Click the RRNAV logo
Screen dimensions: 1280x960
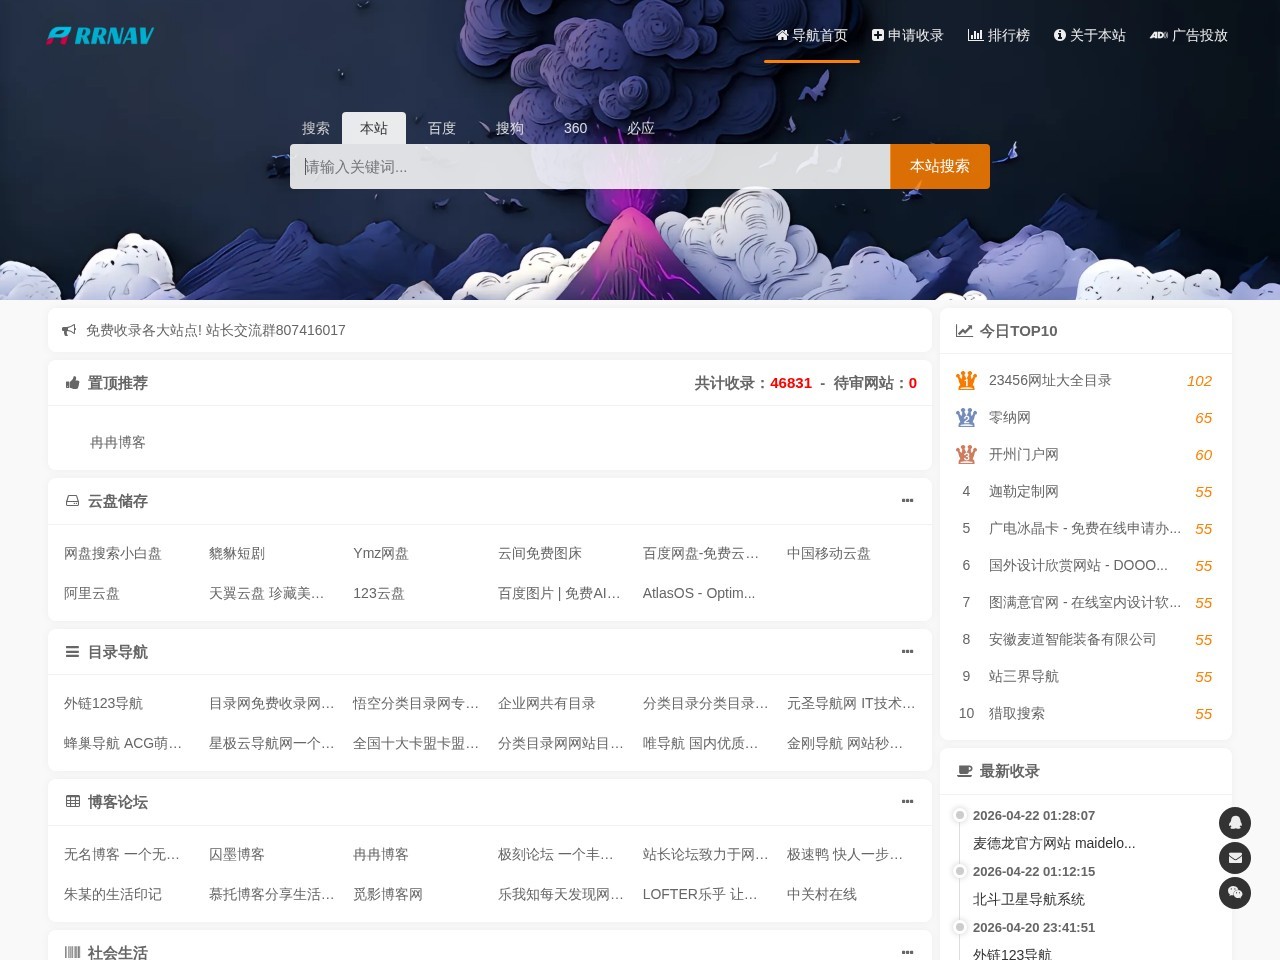(x=100, y=35)
